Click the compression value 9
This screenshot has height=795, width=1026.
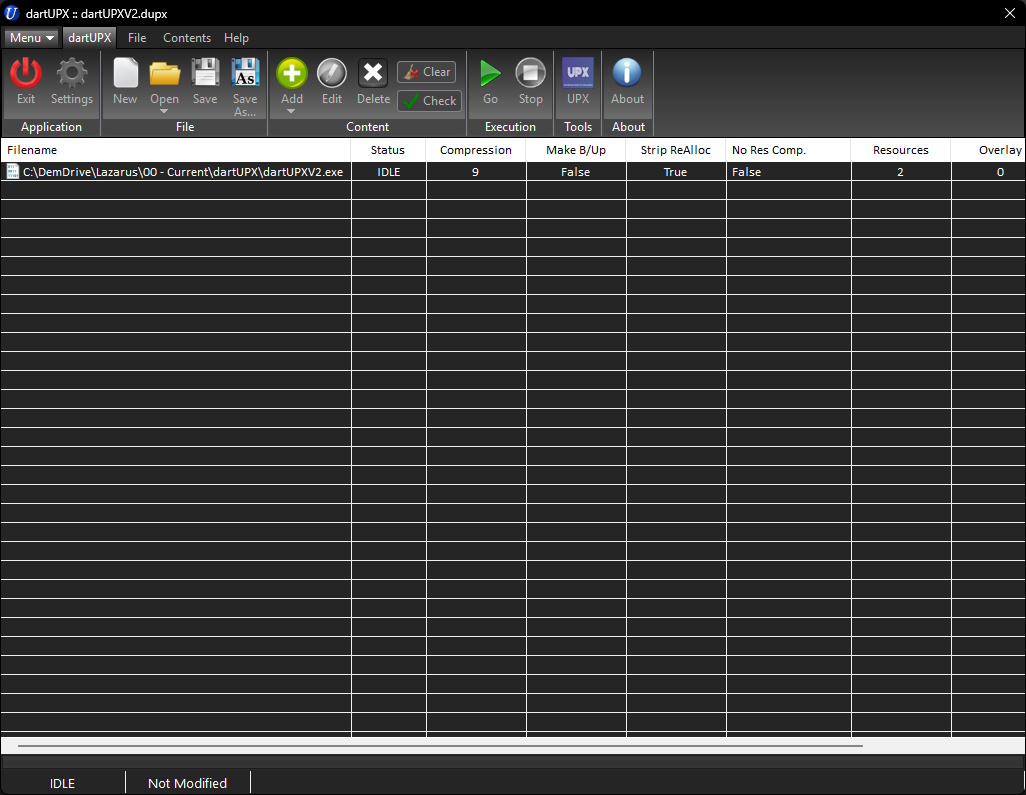[x=476, y=171]
